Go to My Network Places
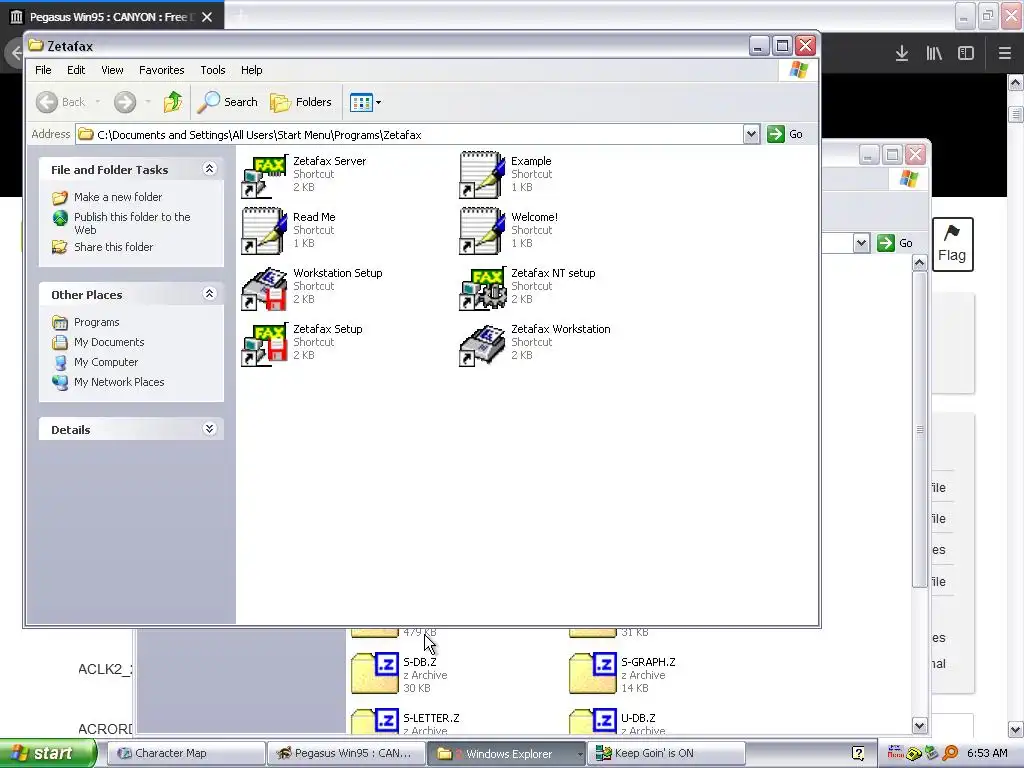1024x768 pixels. (x=119, y=381)
